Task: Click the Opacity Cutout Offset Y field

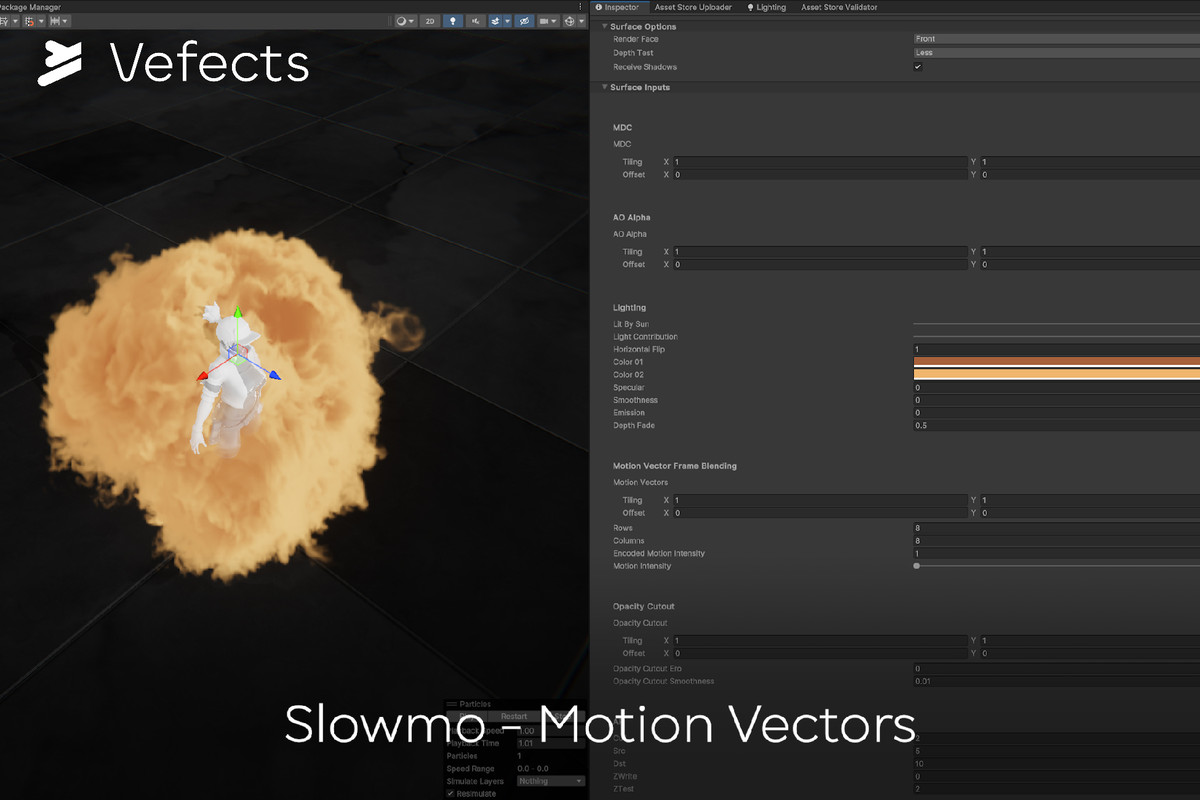Action: point(1089,654)
